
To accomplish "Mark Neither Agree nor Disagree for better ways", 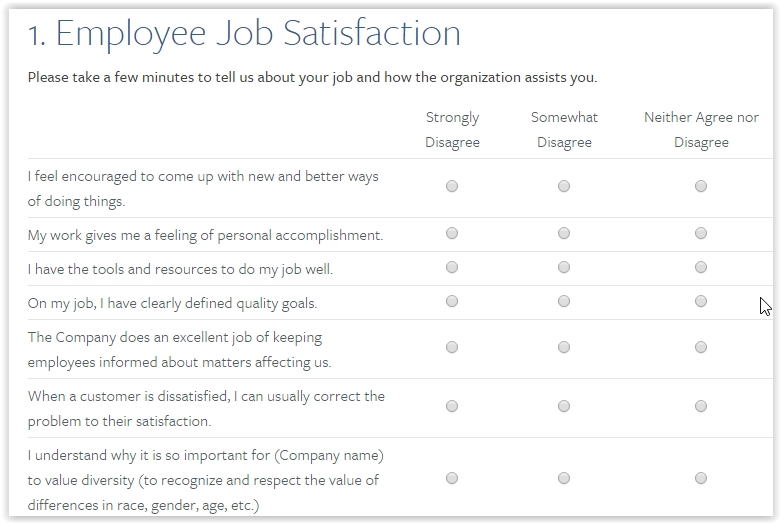I will (701, 186).
